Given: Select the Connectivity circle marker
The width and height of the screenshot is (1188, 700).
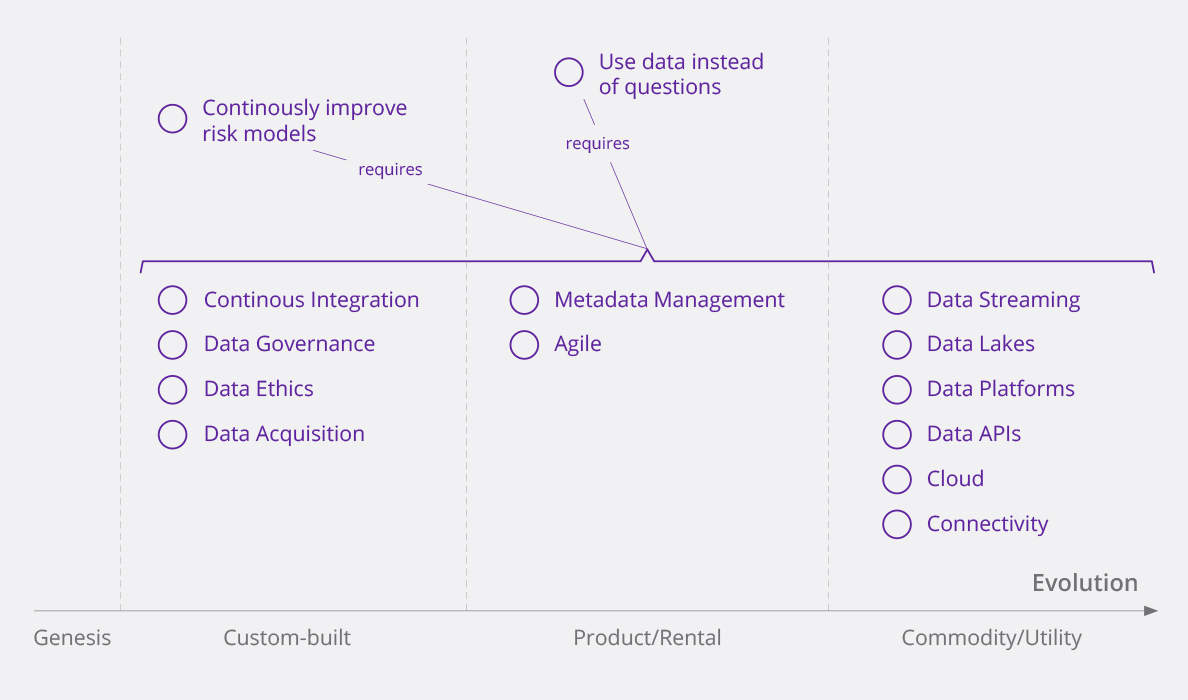Looking at the screenshot, I should [897, 524].
